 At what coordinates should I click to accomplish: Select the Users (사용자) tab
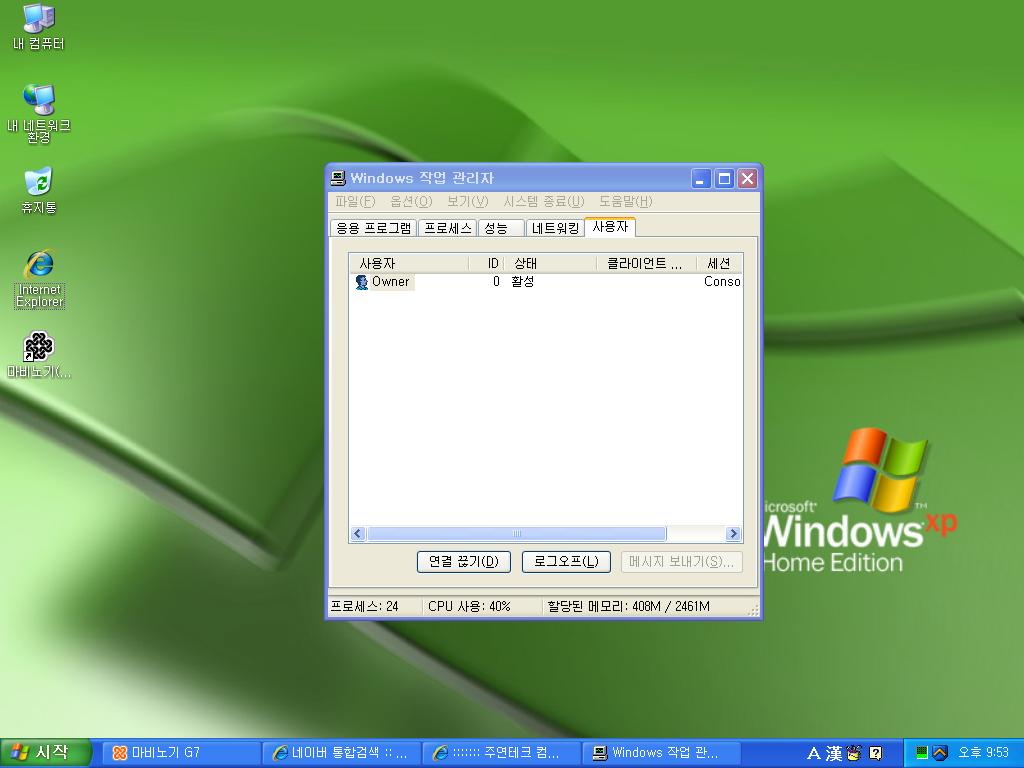tap(610, 227)
